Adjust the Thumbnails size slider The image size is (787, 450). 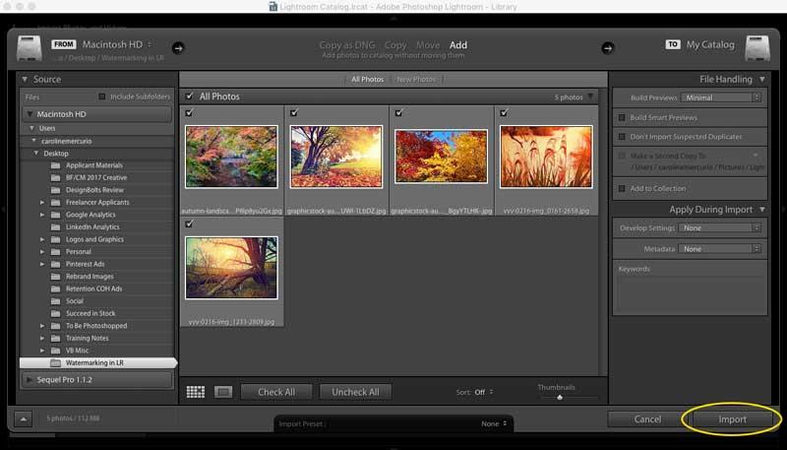click(559, 397)
